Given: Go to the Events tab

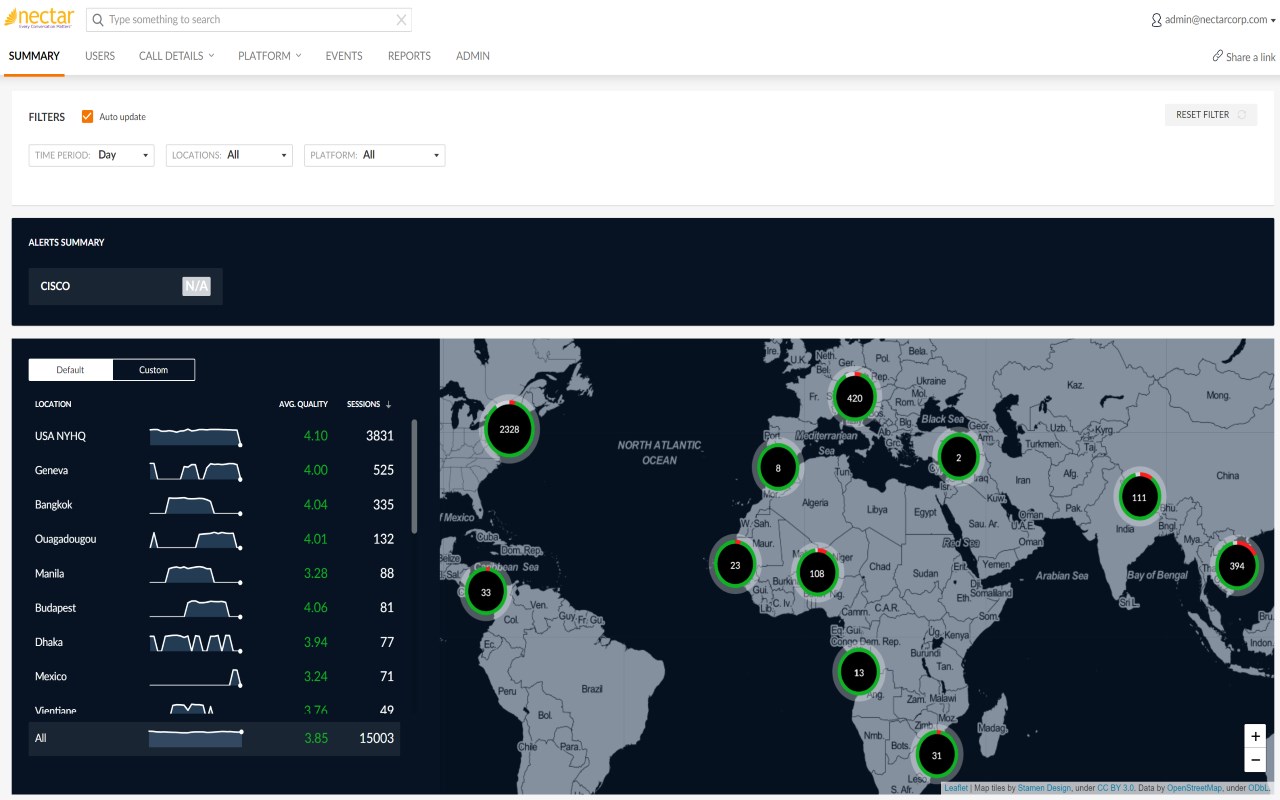Looking at the screenshot, I should pos(344,56).
